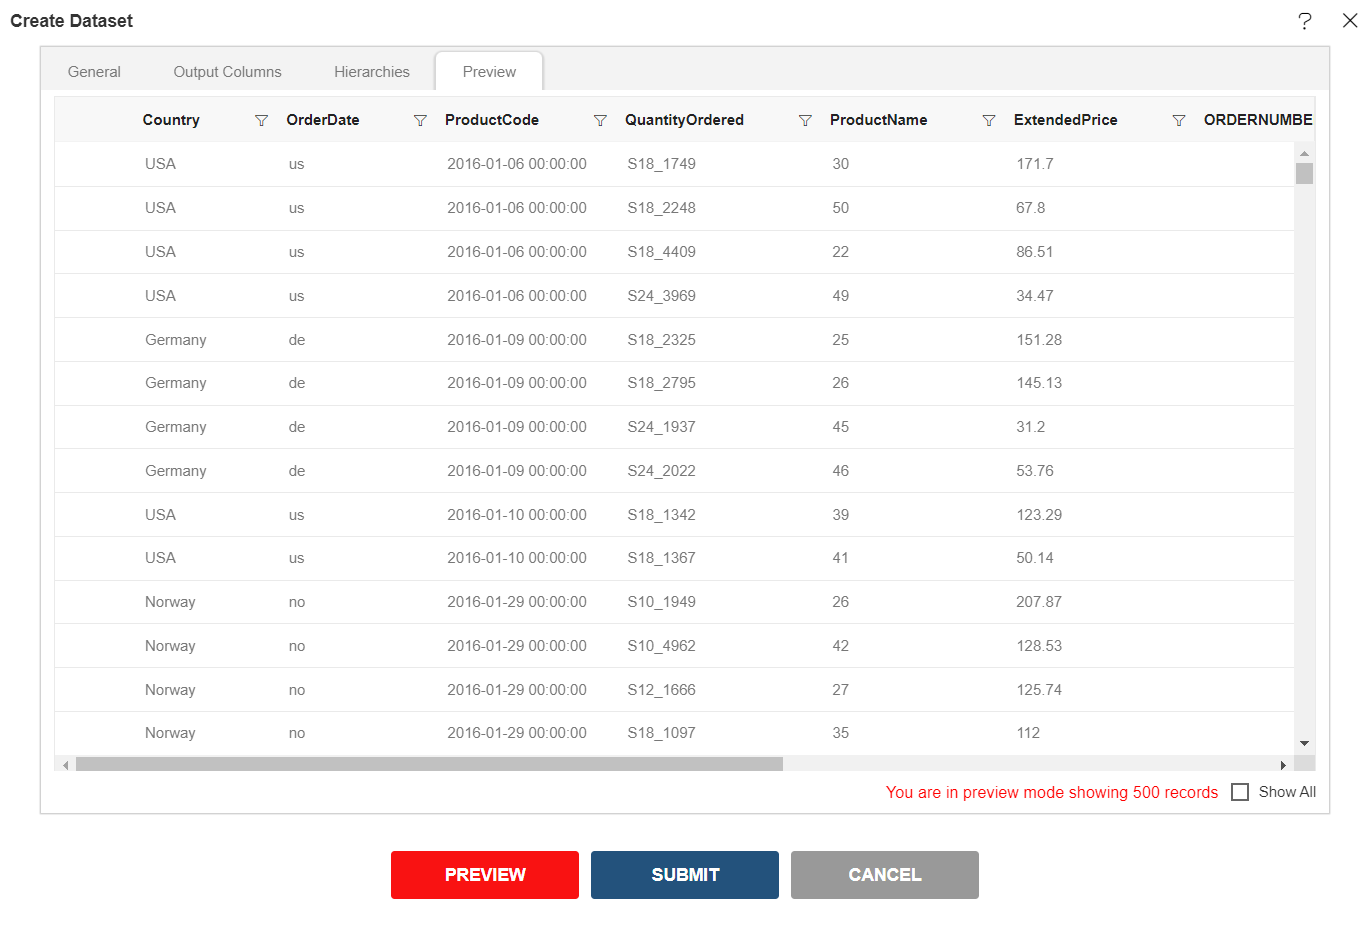Click the ORDERNUMBER column header

point(1258,120)
